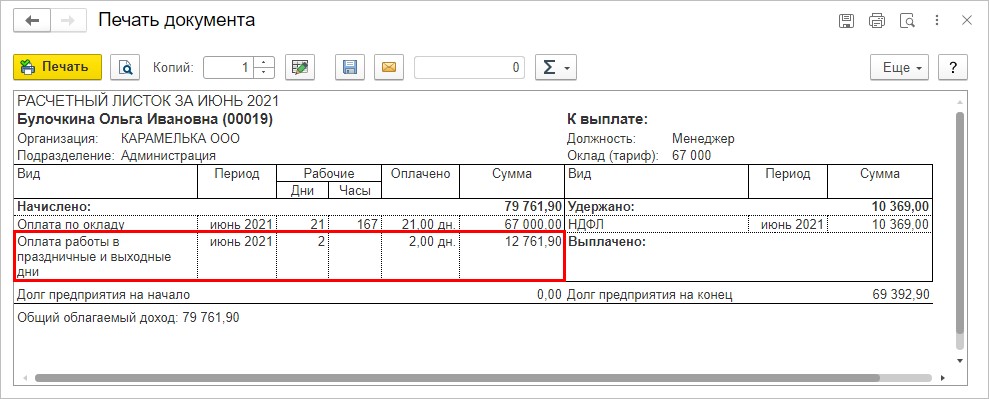Increase copies count with up arrow
The image size is (989, 399).
[264, 62]
